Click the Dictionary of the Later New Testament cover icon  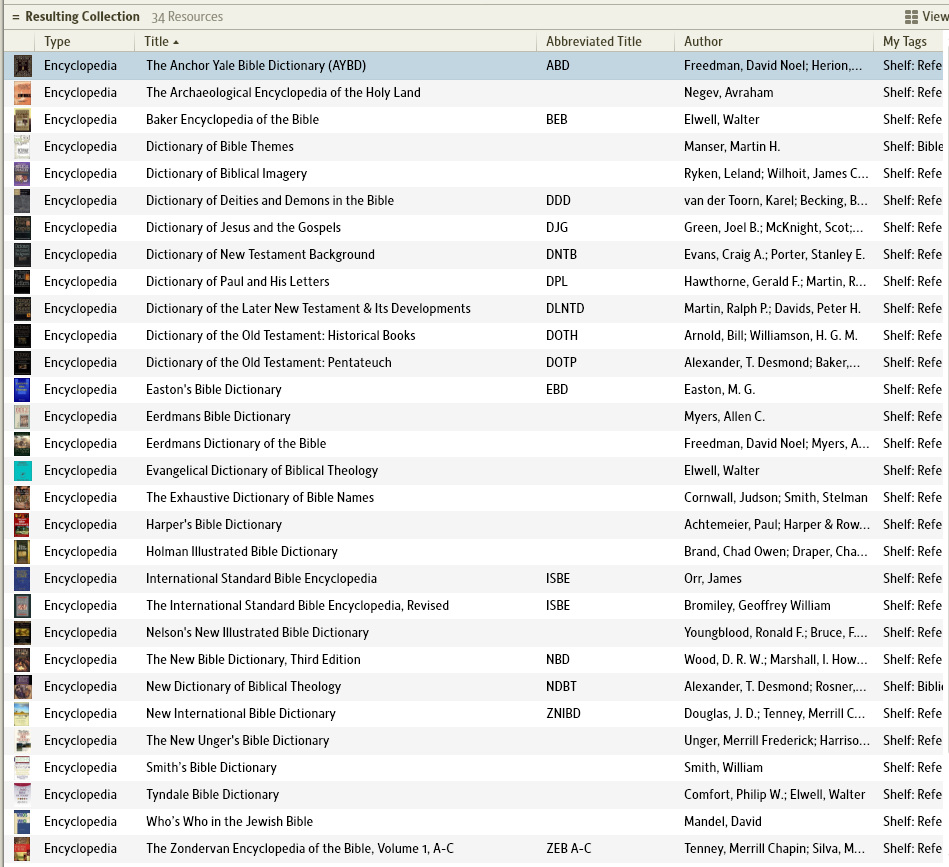22,309
